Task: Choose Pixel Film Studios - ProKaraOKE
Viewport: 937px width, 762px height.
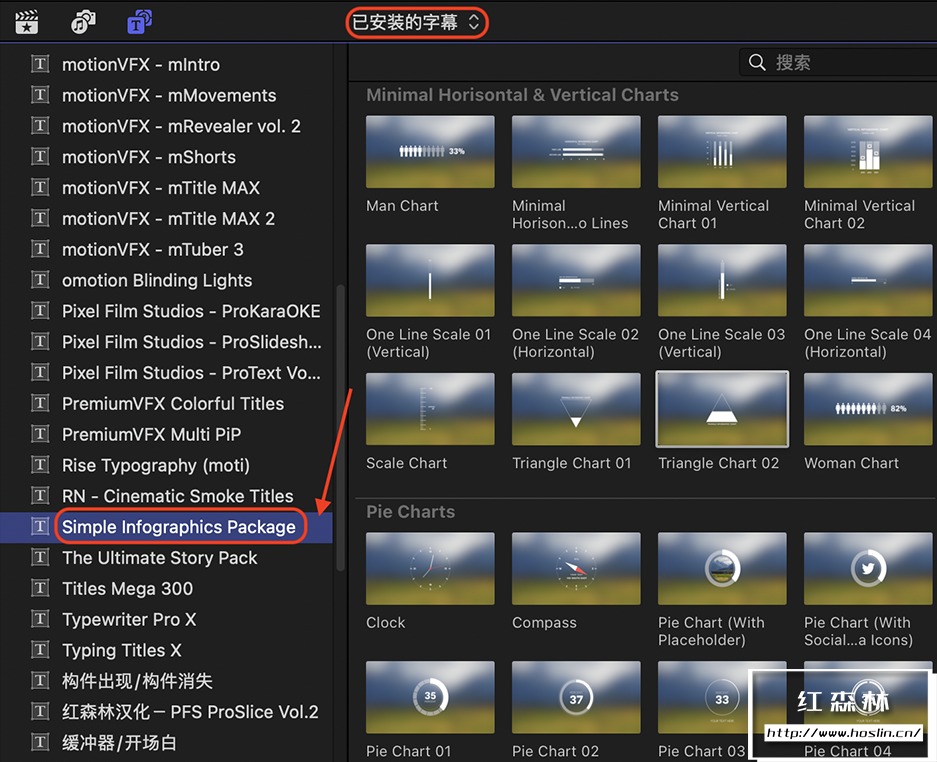Action: 166,311
